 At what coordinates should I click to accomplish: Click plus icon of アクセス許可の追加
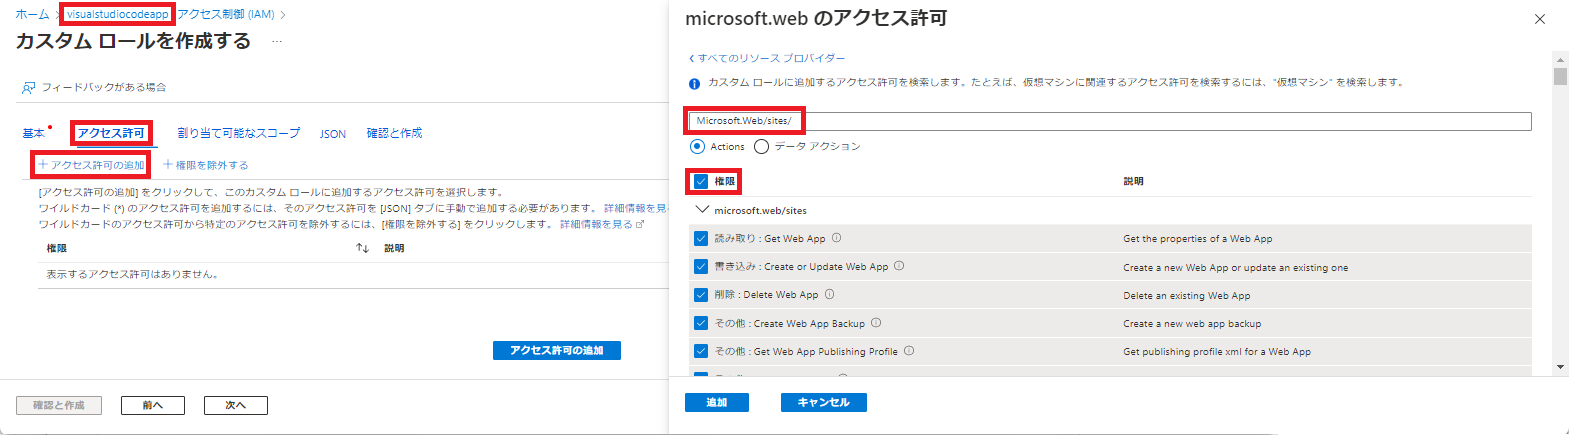(x=43, y=164)
